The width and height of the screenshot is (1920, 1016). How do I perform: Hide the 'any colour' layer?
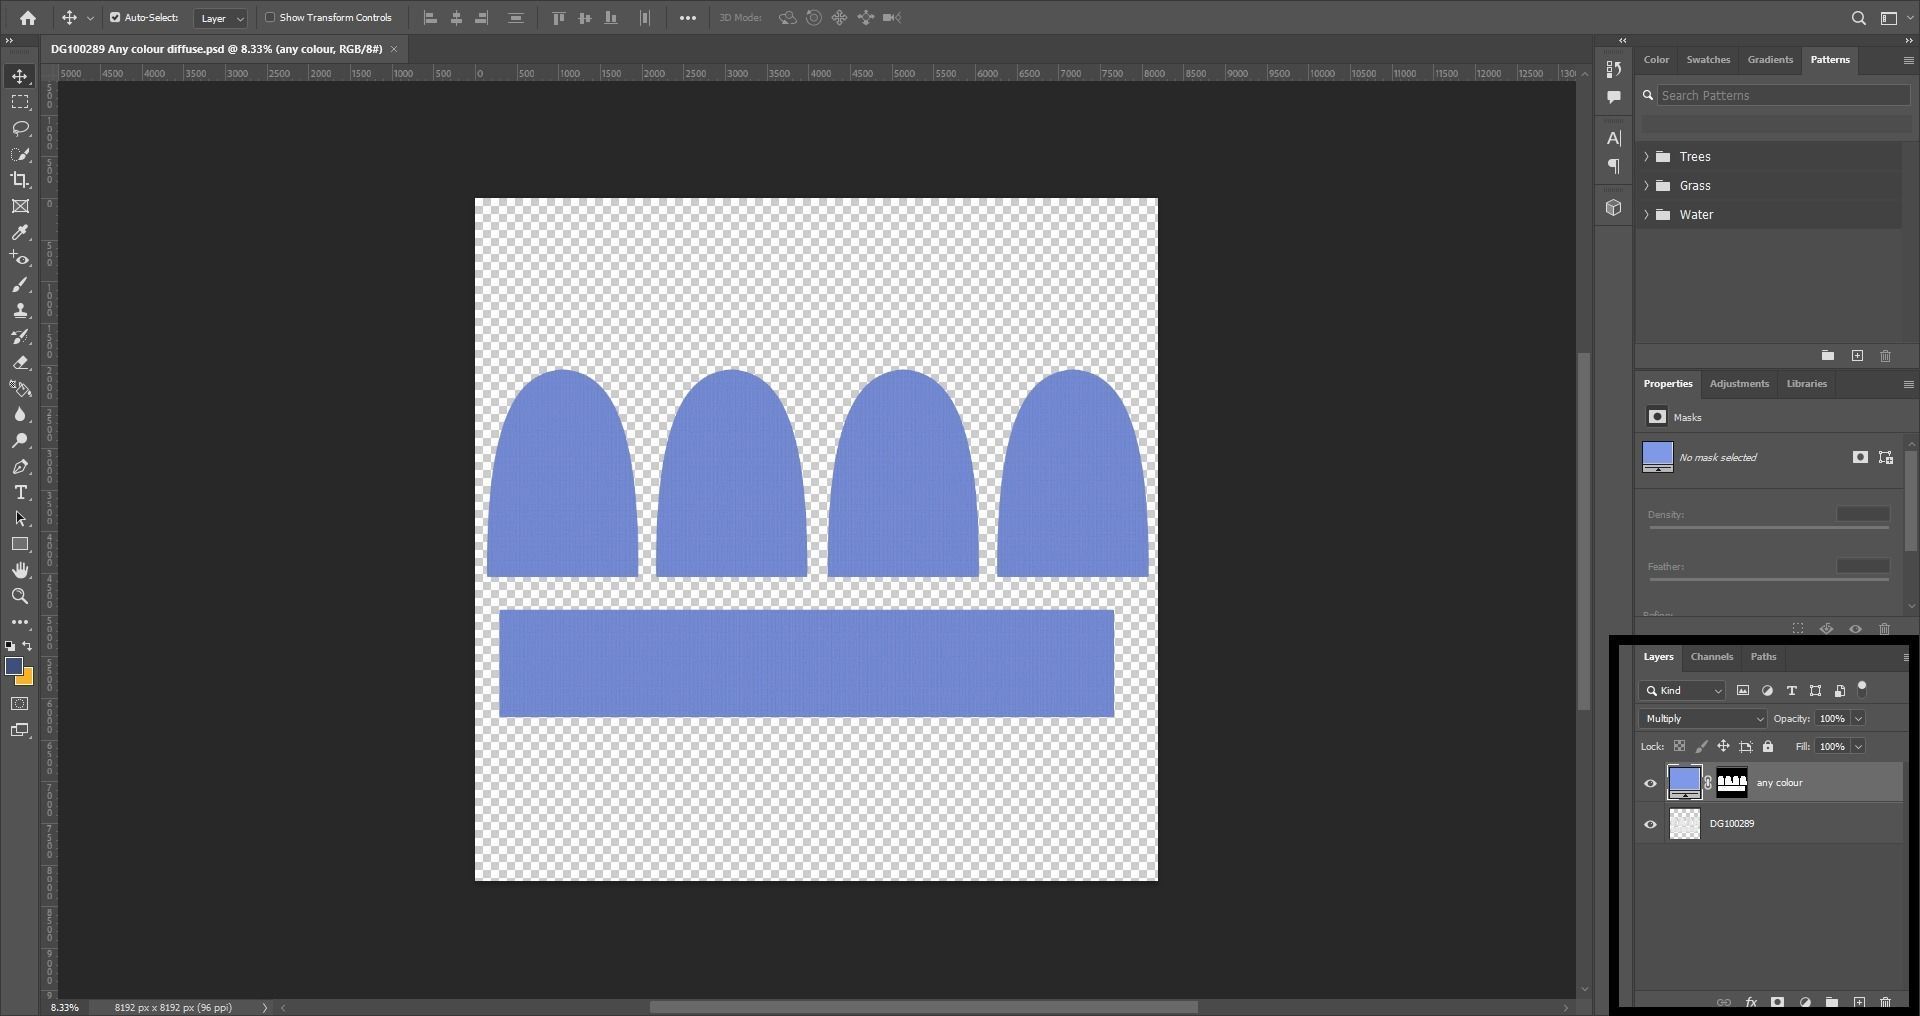pos(1651,784)
